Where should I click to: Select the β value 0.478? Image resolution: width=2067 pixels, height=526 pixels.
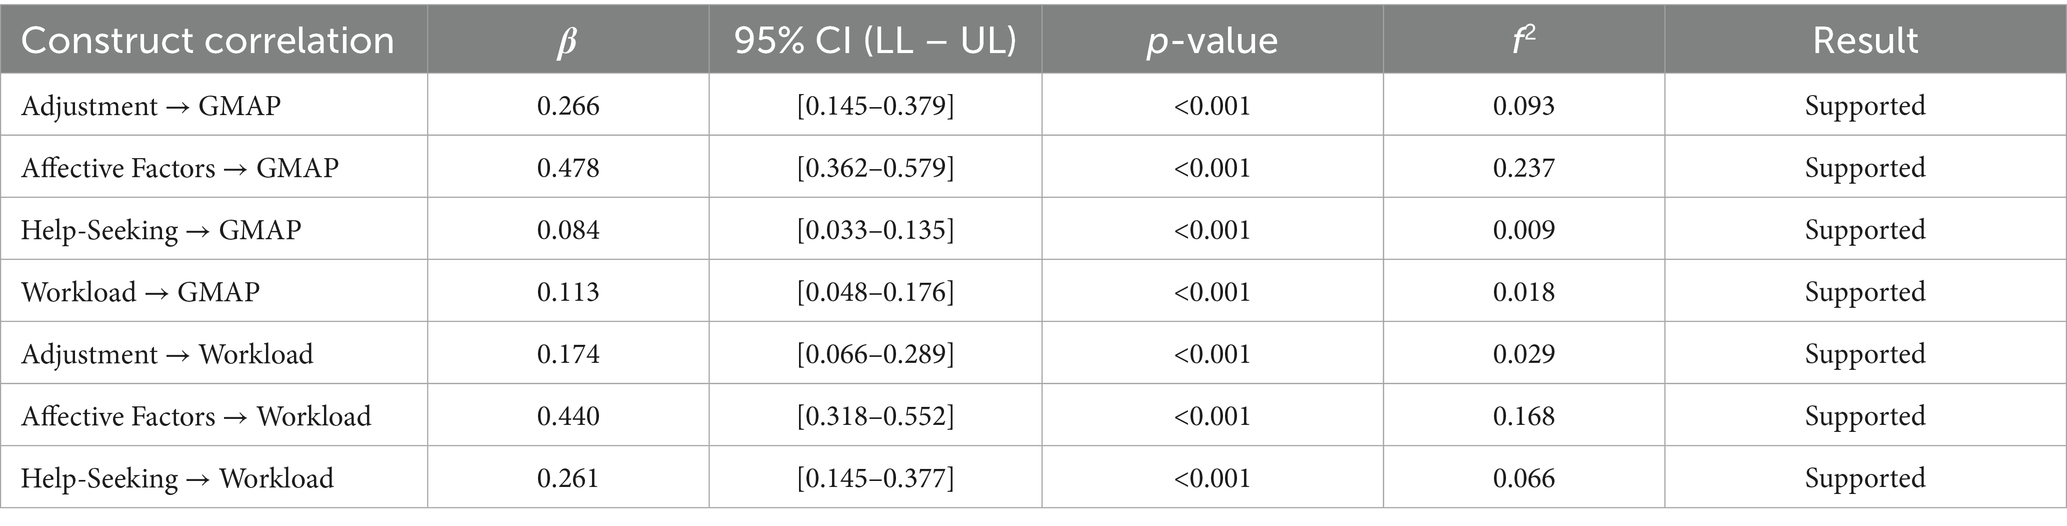pyautogui.click(x=568, y=168)
